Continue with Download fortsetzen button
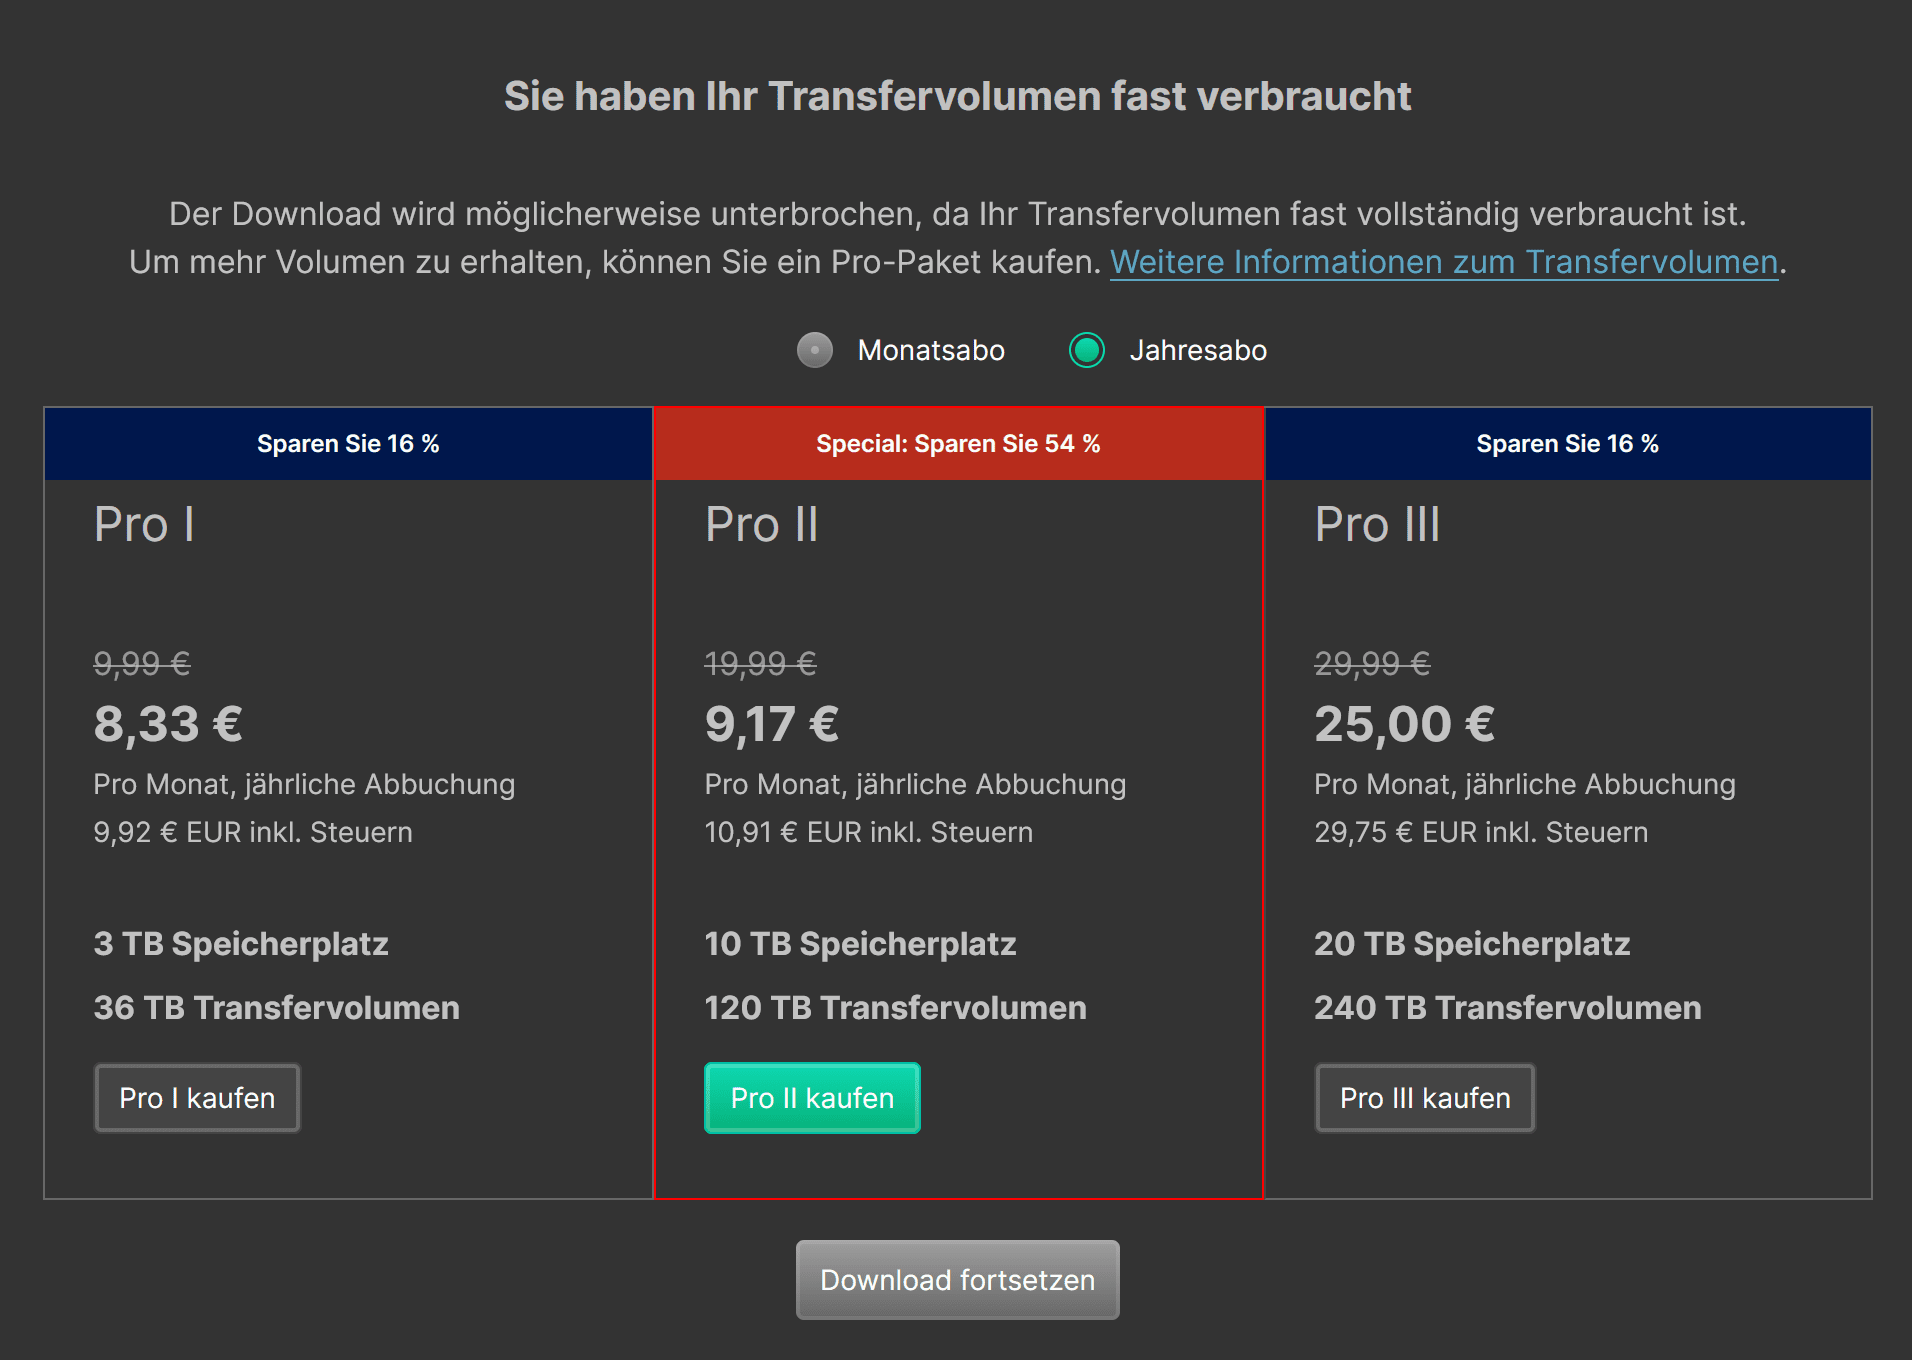The height and width of the screenshot is (1360, 1912). pos(957,1280)
